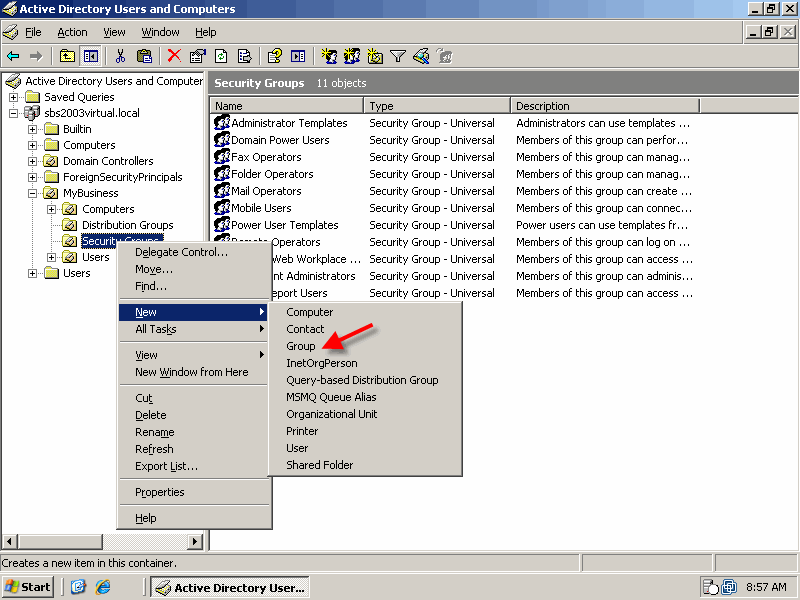Expand the Builtin container
800x600 pixels.
[33, 129]
